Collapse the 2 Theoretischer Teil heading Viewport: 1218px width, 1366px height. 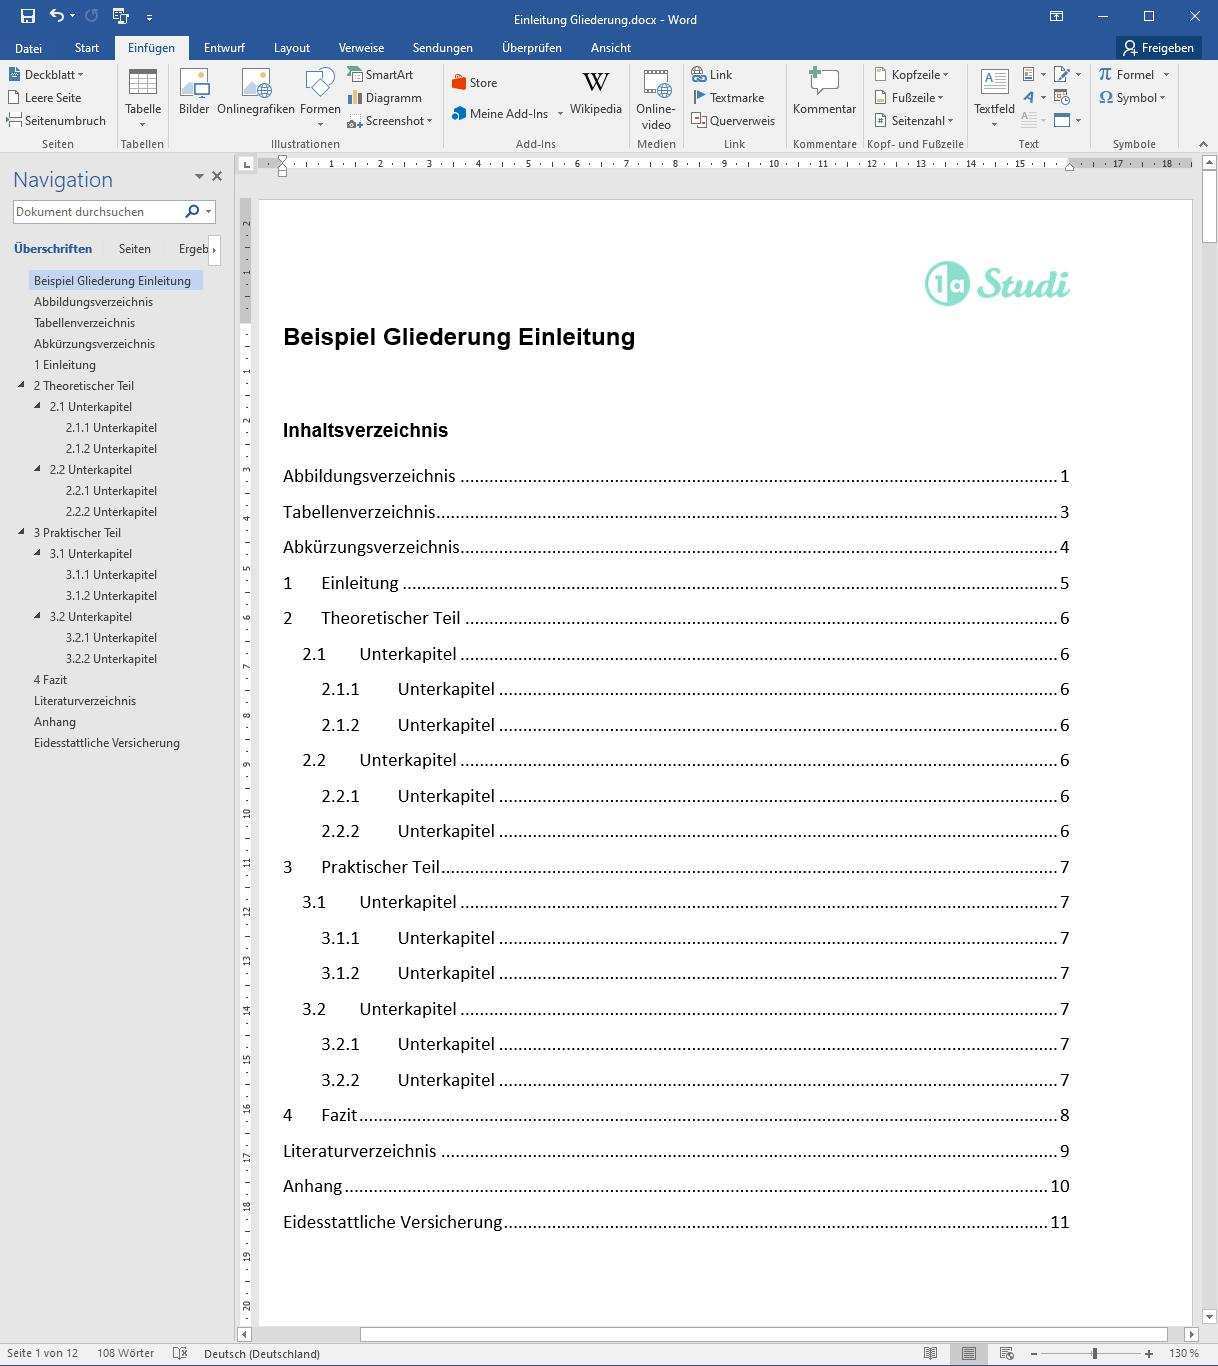(22, 386)
